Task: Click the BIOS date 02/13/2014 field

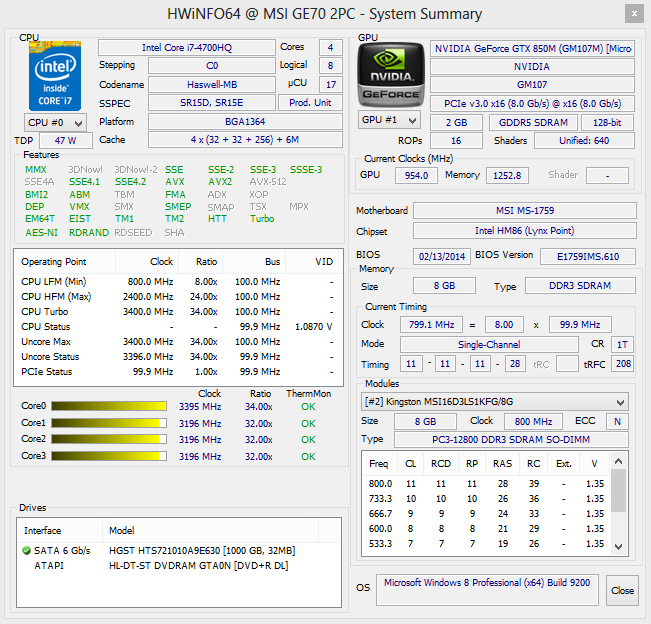Action: coord(442,256)
